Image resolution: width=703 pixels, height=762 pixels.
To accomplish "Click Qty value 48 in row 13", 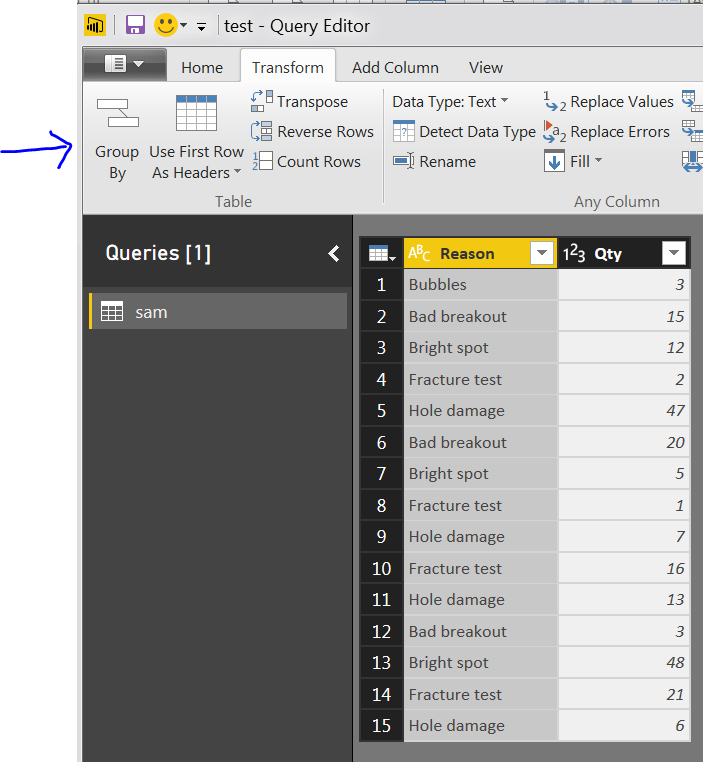I will point(624,663).
